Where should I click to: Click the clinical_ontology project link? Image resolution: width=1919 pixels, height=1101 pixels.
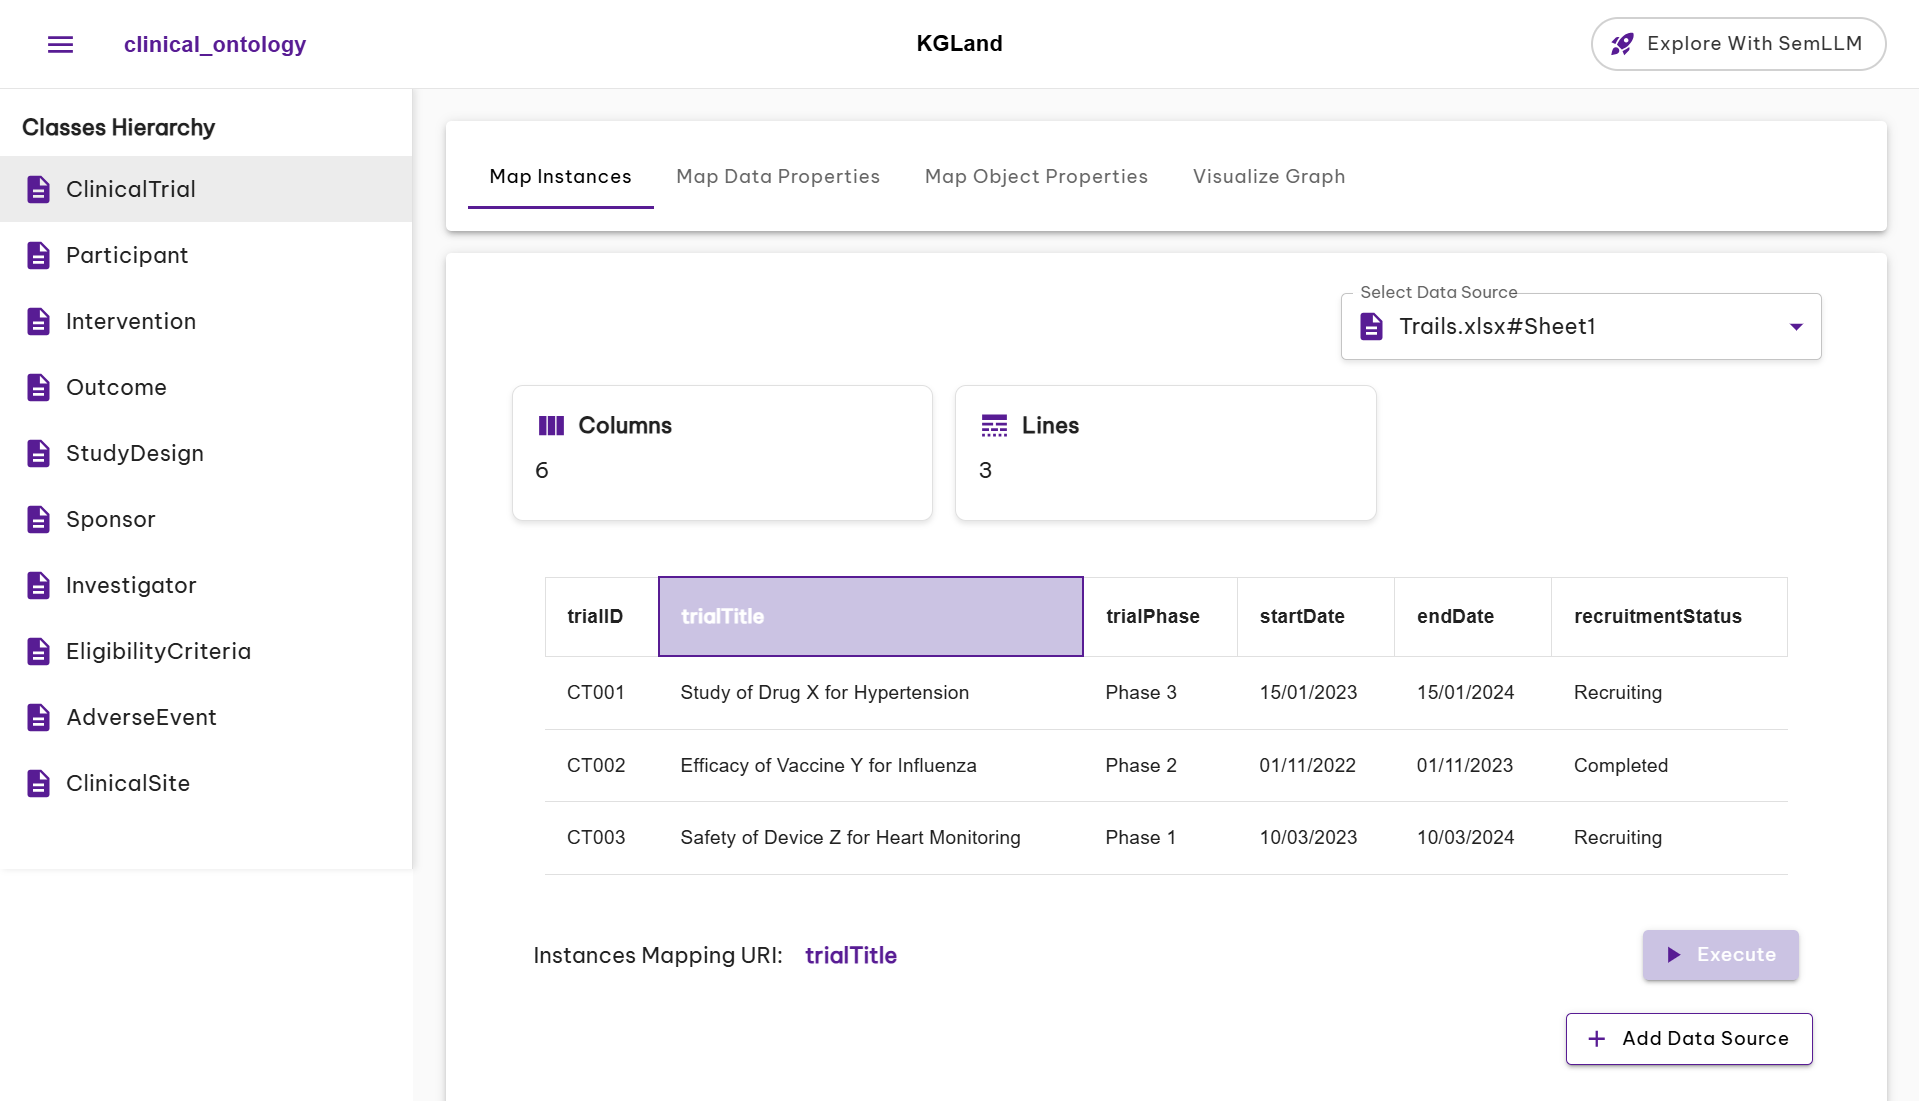(x=215, y=44)
